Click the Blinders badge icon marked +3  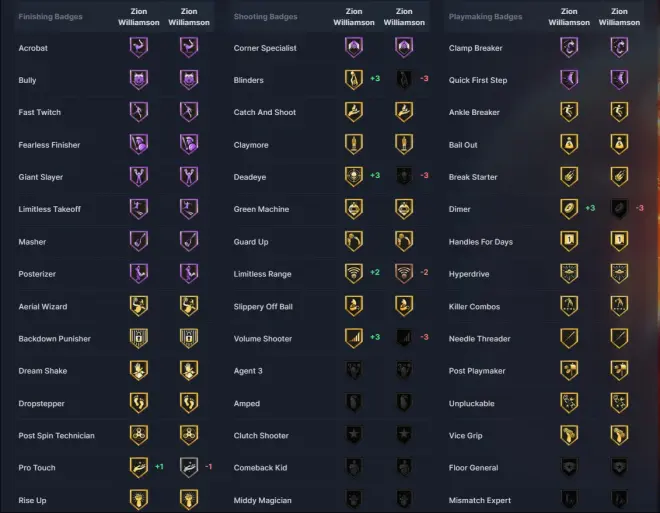pyautogui.click(x=354, y=79)
